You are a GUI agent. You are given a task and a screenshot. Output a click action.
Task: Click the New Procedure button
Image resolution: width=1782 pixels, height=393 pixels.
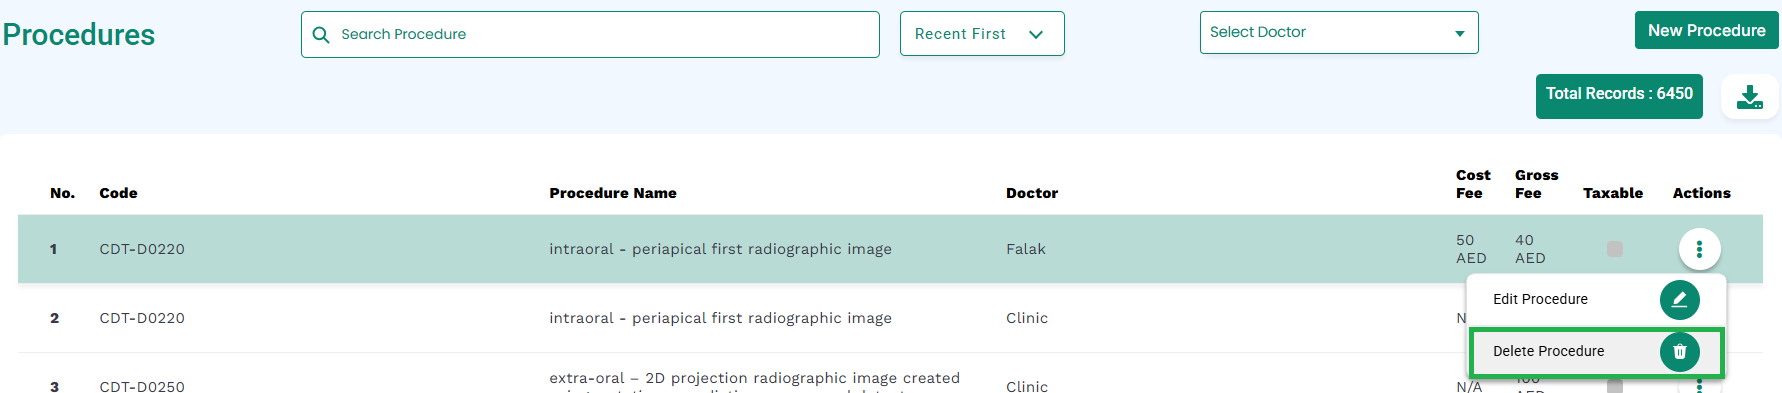[x=1706, y=30]
